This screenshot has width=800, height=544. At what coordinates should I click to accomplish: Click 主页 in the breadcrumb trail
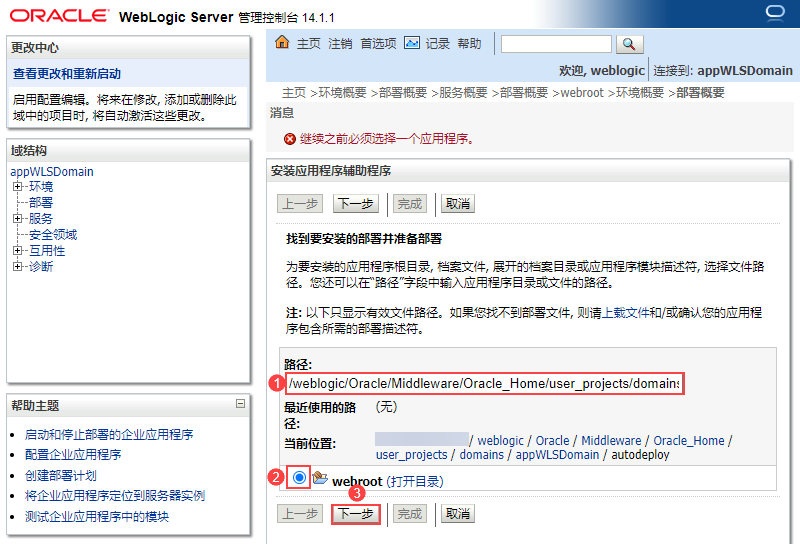point(294,92)
